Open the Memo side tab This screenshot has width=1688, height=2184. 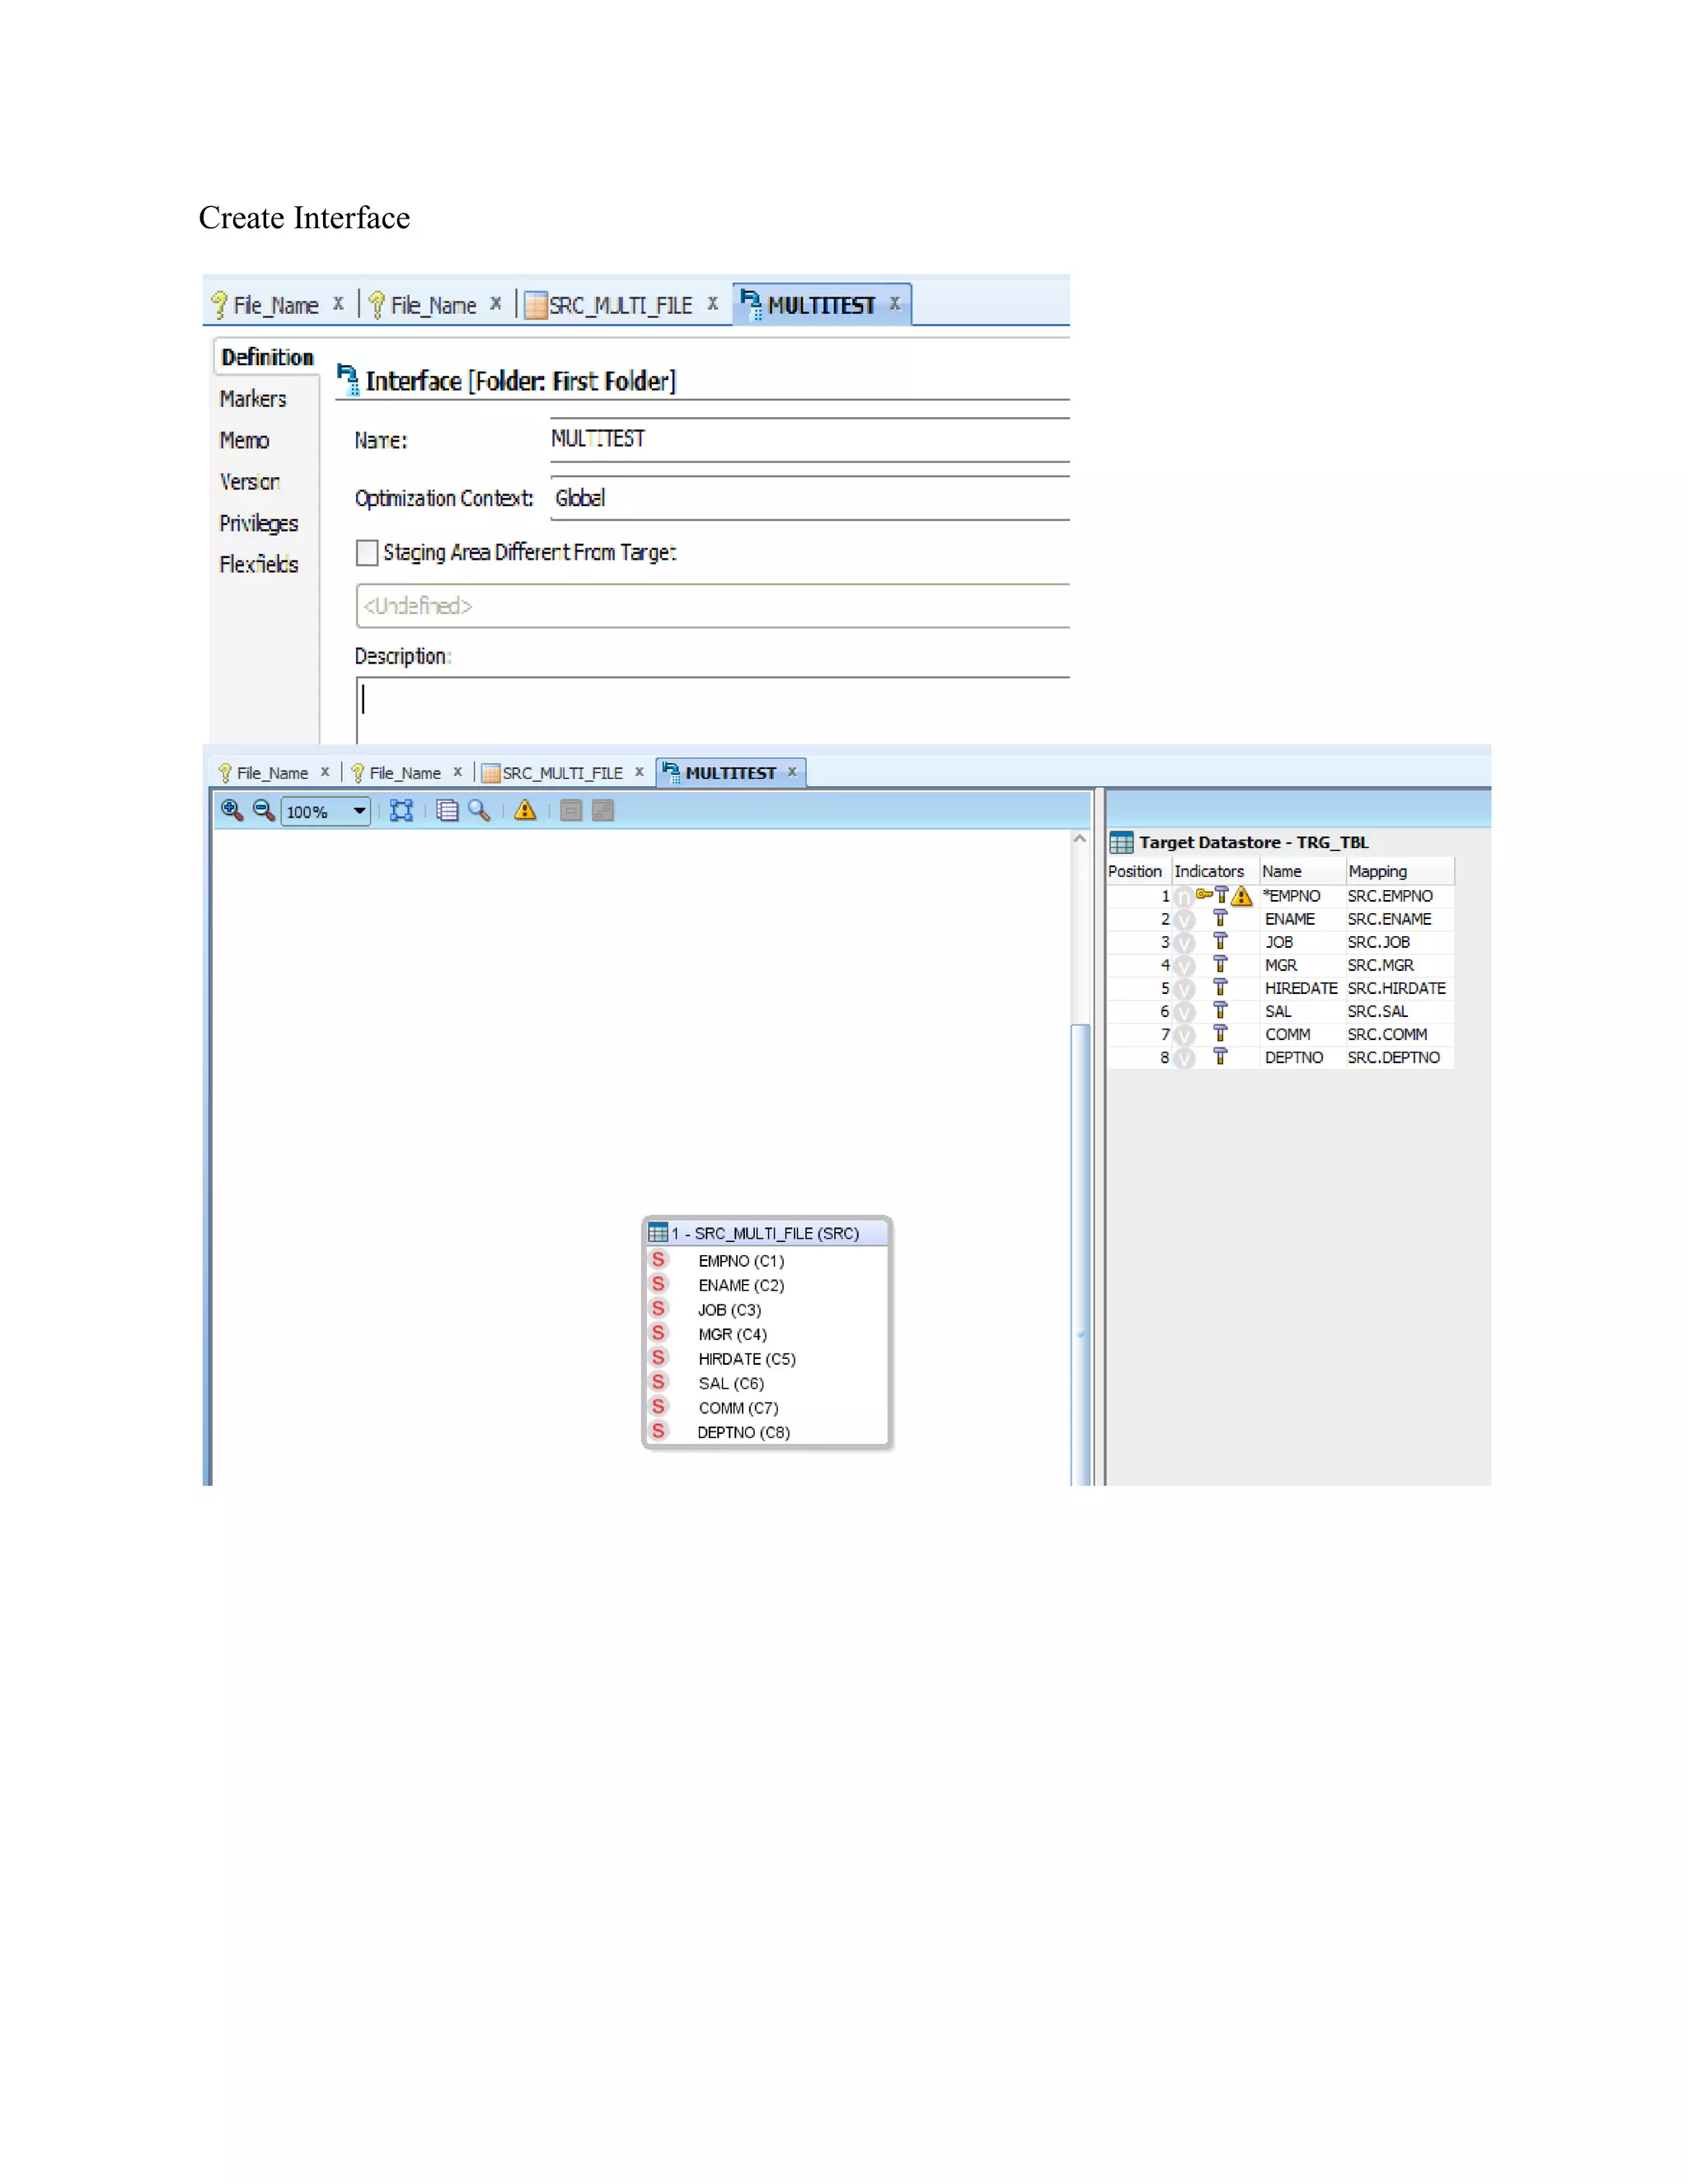click(244, 441)
